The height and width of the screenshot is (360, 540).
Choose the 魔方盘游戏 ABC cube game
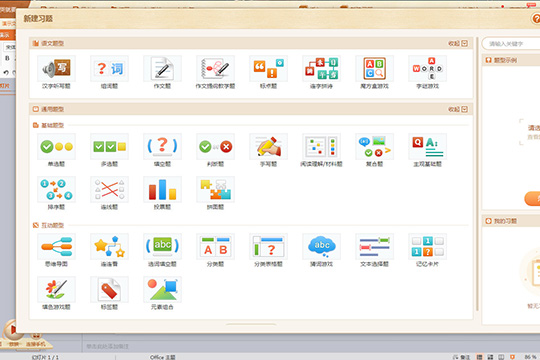tap(374, 69)
